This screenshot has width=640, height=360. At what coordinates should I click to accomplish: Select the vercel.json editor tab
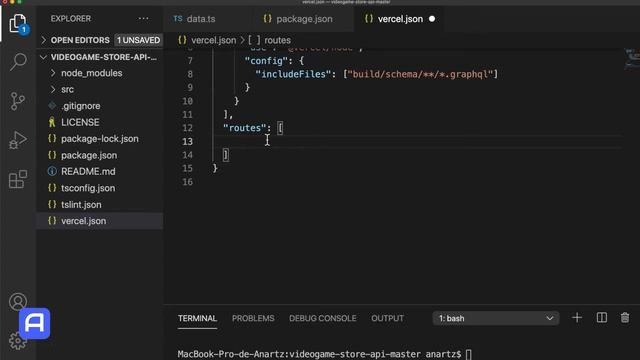tap(400, 19)
